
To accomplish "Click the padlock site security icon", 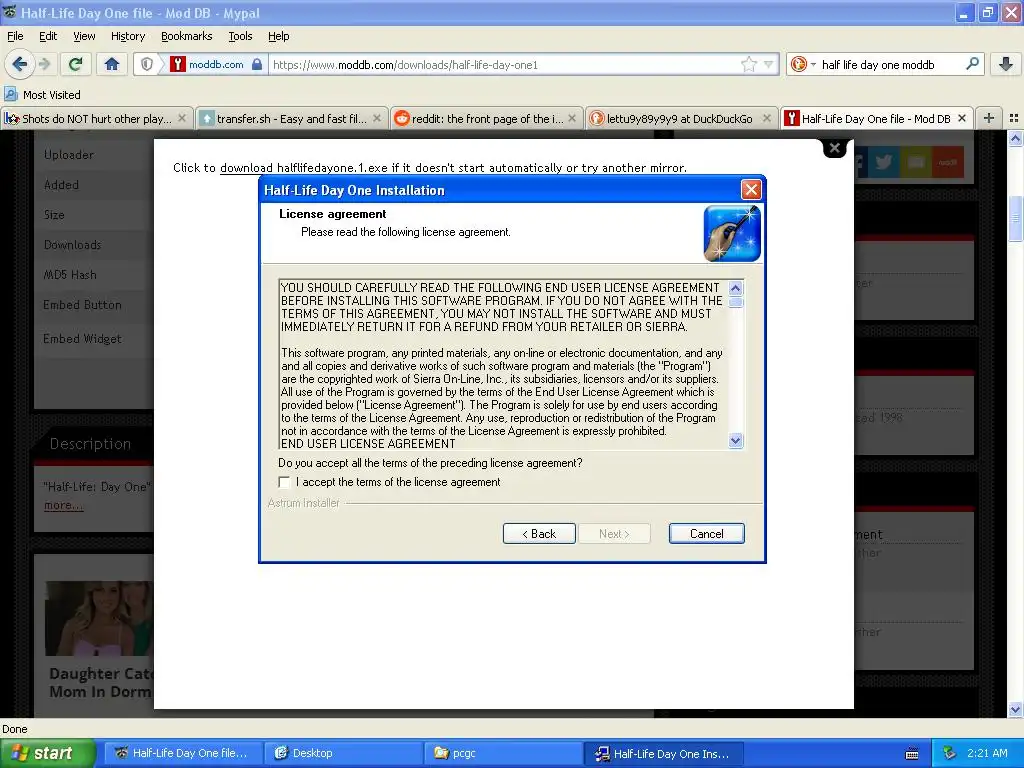I will coord(257,64).
